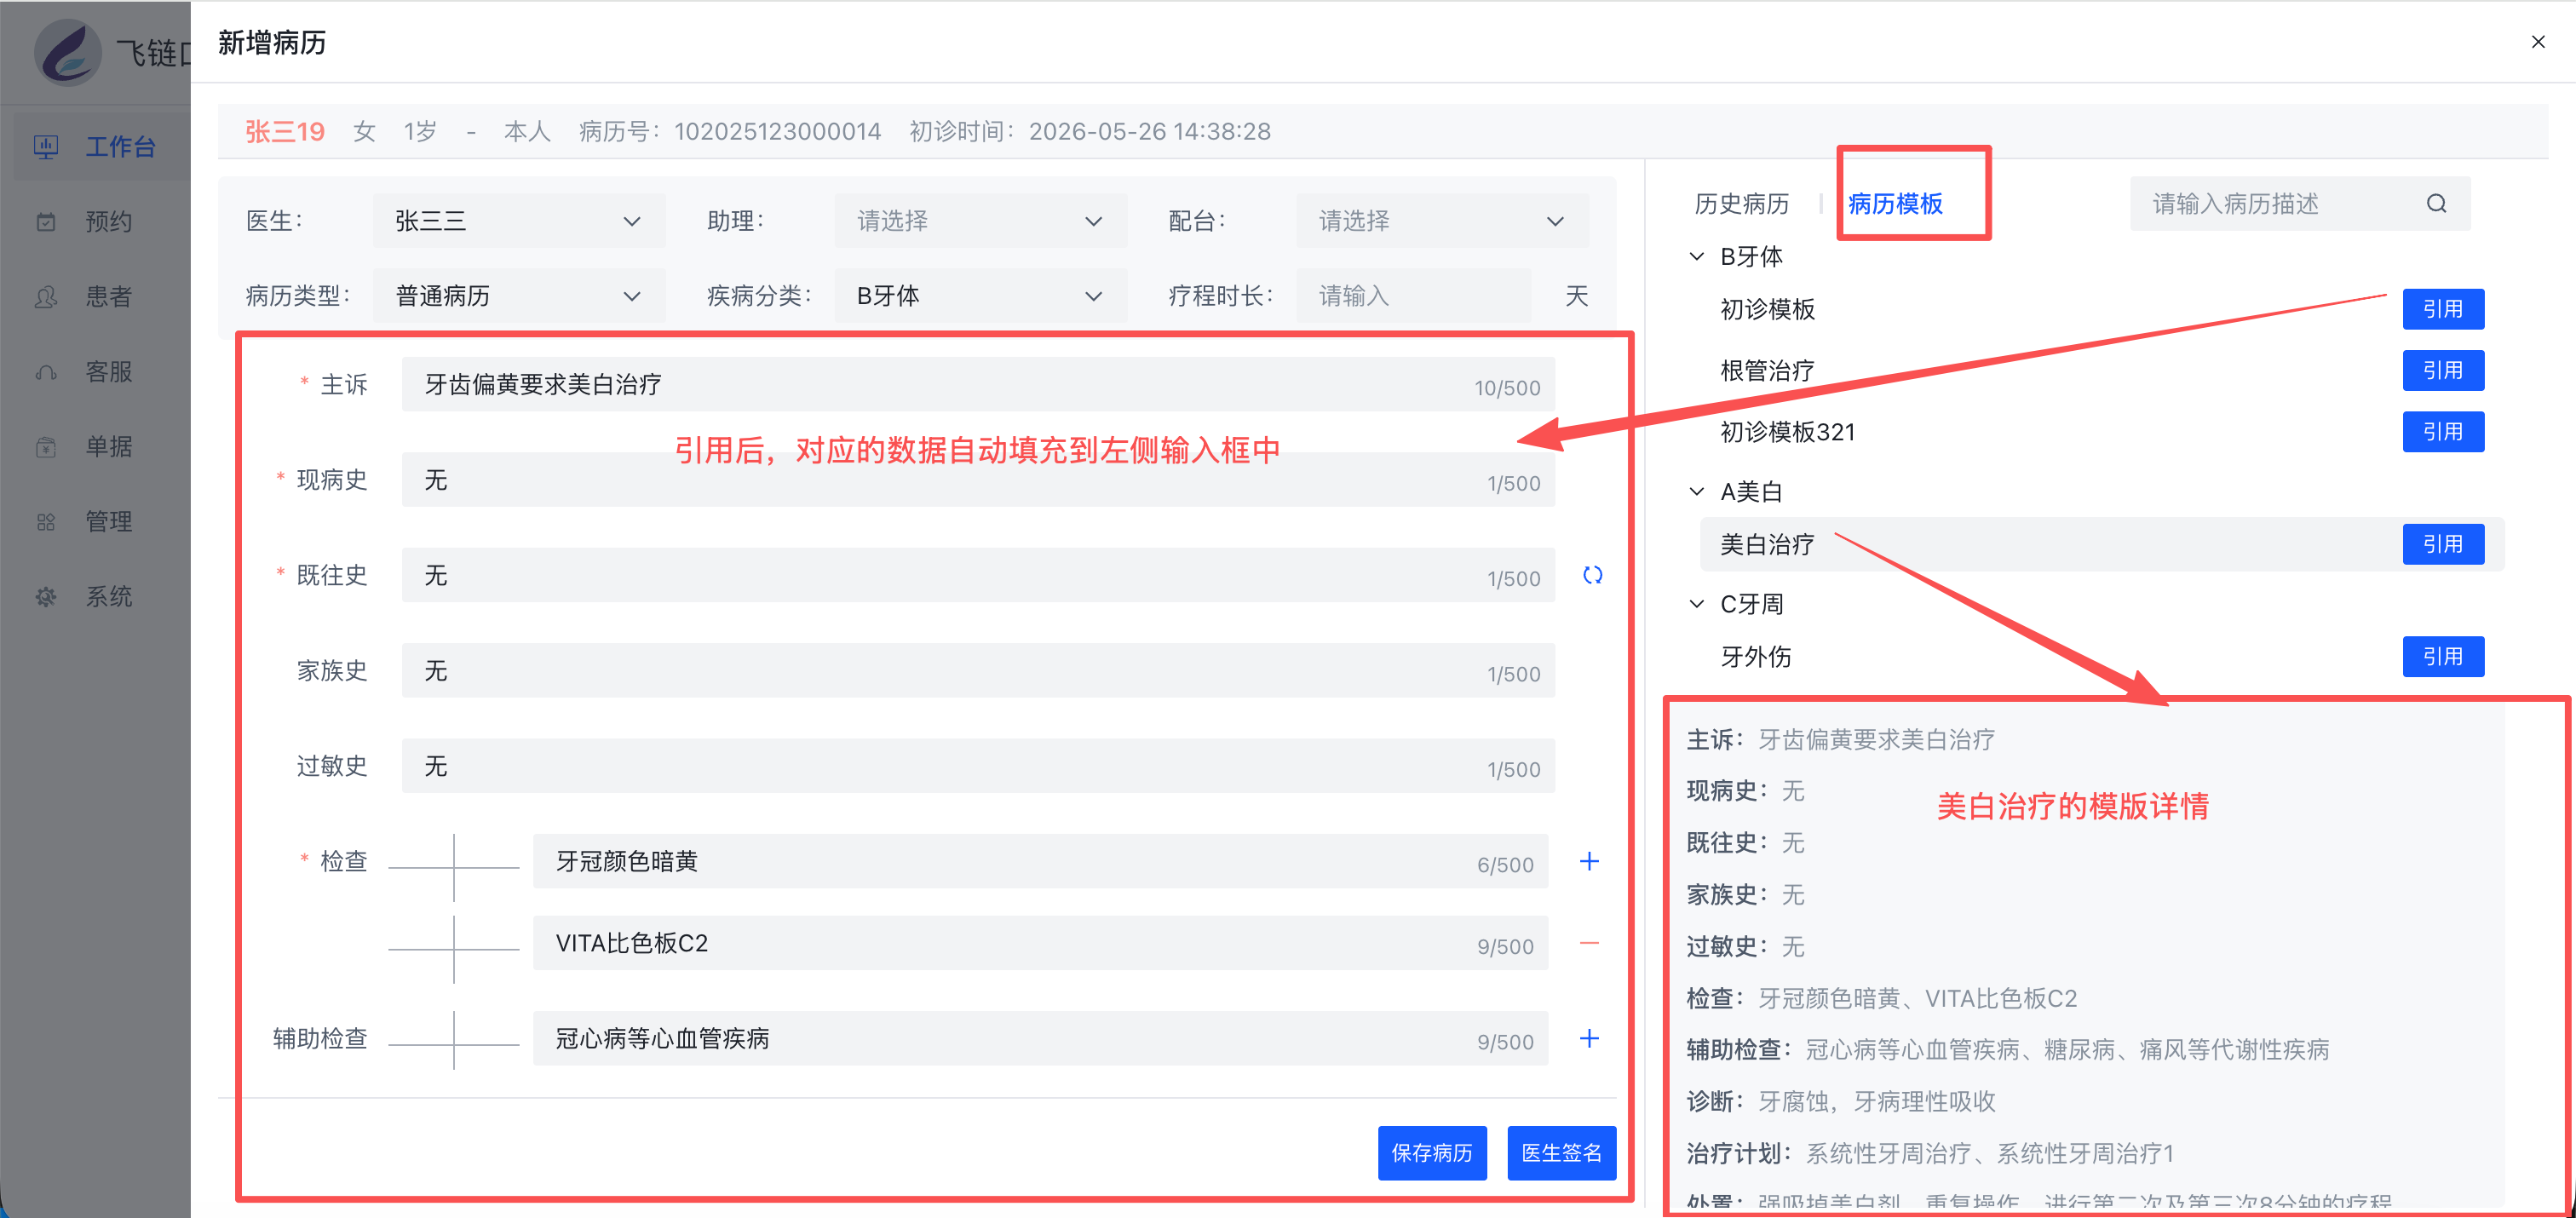Screen dimensions: 2576x1218
Task: Click 引用 button for 牙外伤
Action: 2442,657
